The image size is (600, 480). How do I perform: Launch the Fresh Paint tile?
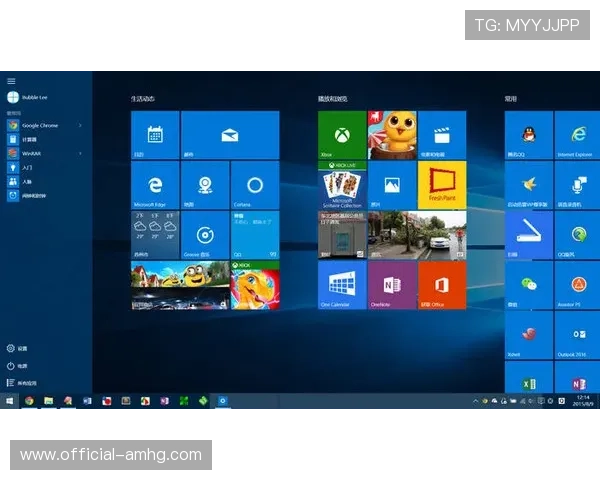(x=441, y=185)
